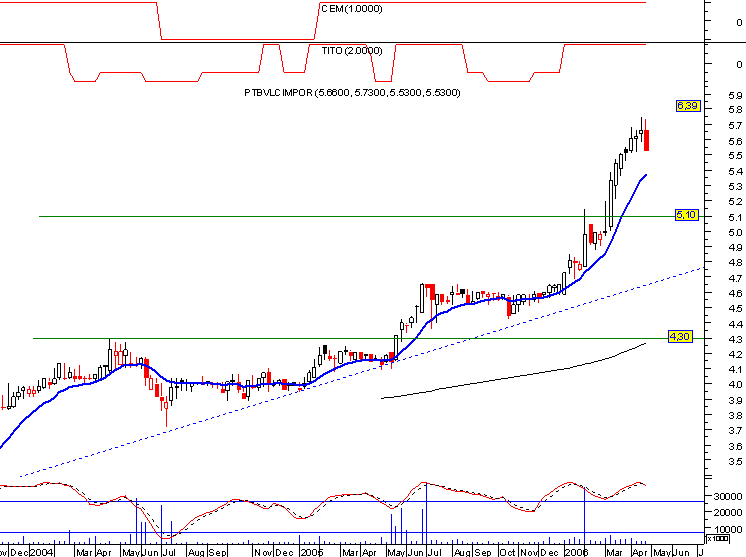746x557 pixels.
Task: Select the PTBVLC IMPOR price title text
Action: pos(352,92)
